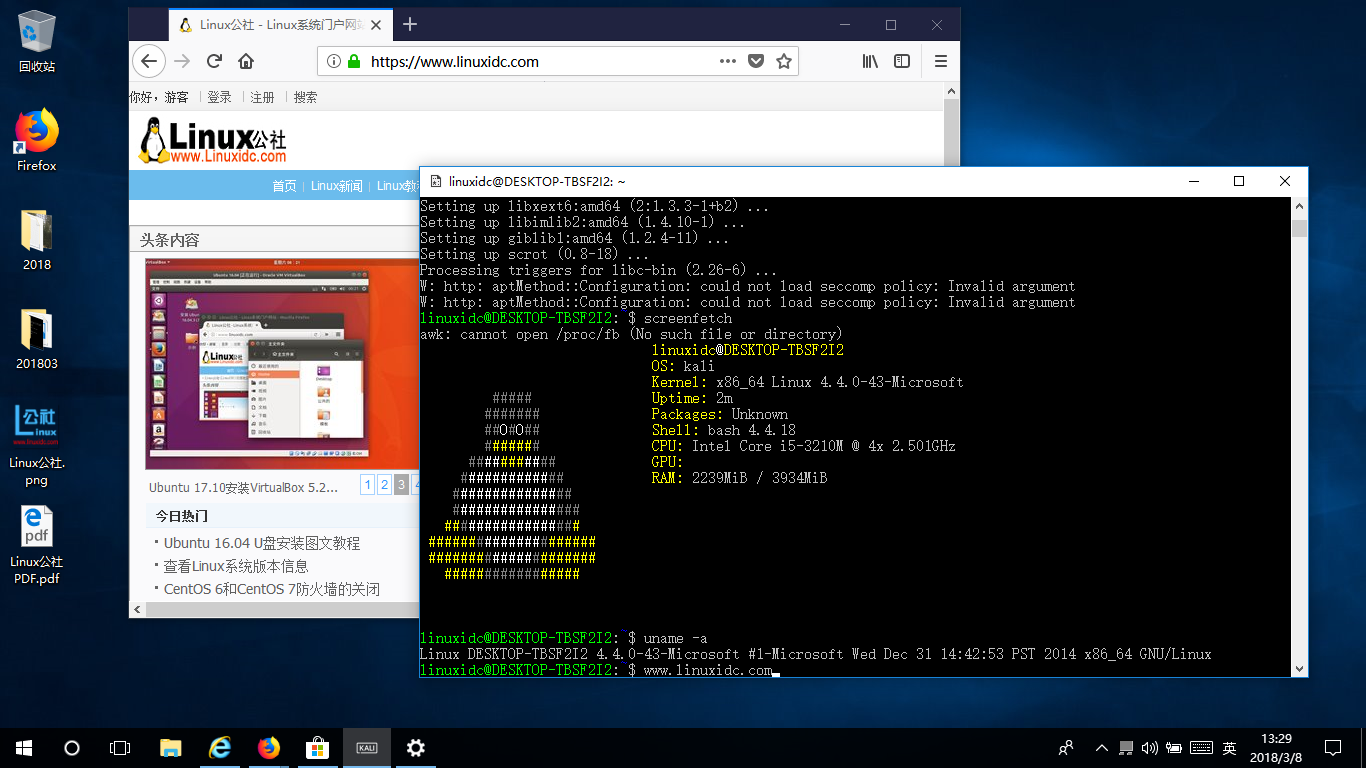The height and width of the screenshot is (768, 1366).
Task: Select Linux公社.png desktop file
Action: tap(37, 445)
